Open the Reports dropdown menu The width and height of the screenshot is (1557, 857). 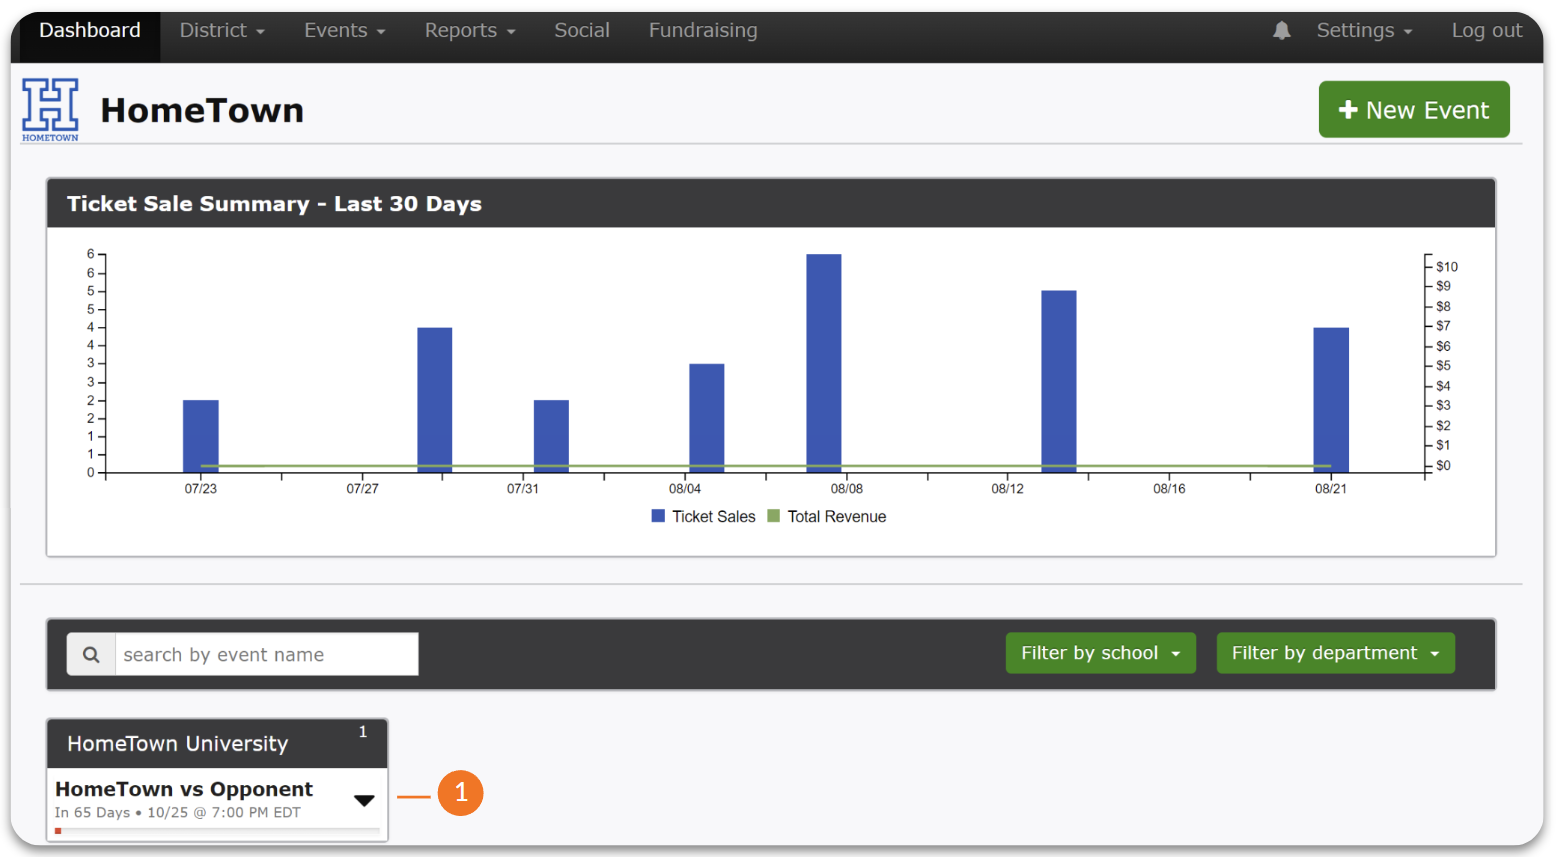point(469,31)
